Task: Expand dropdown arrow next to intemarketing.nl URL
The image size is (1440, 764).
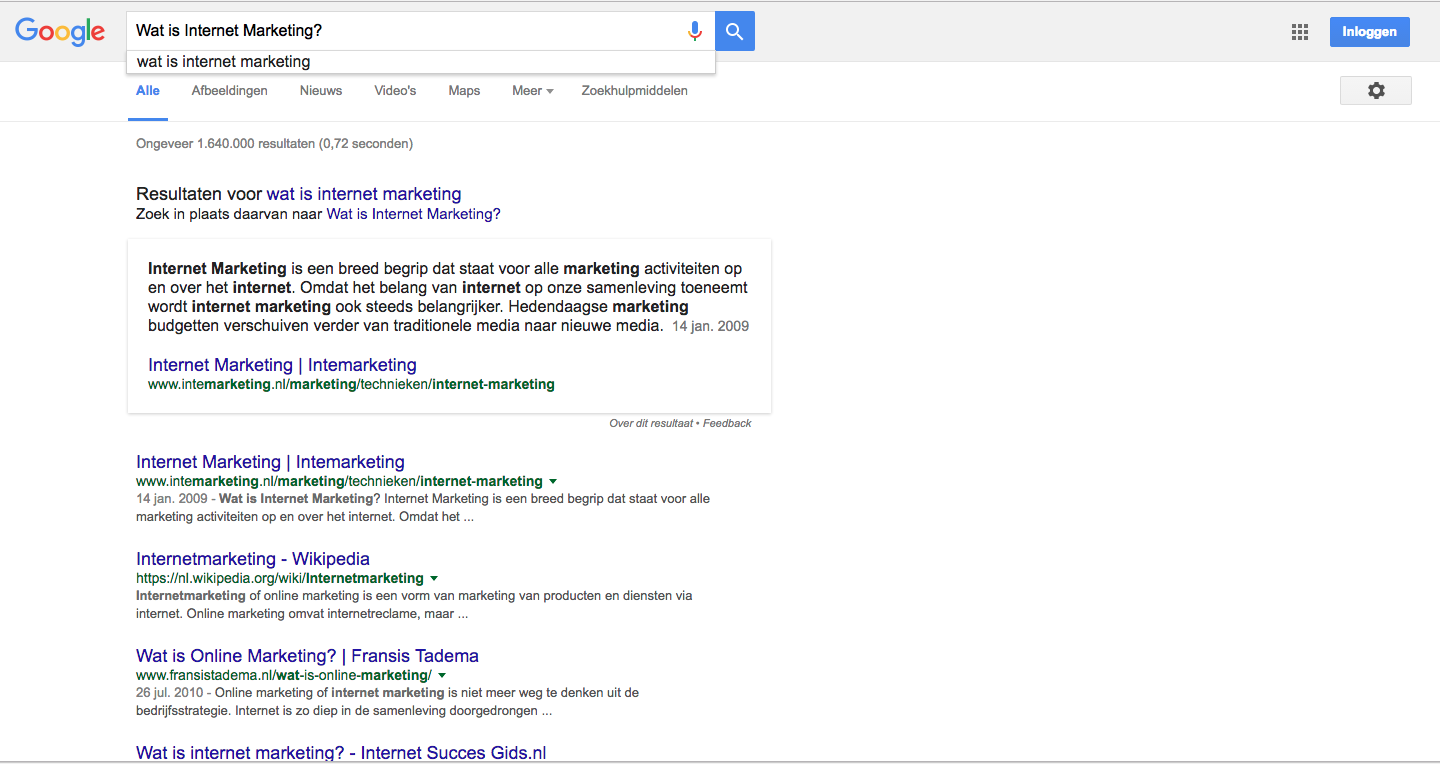Action: [553, 482]
